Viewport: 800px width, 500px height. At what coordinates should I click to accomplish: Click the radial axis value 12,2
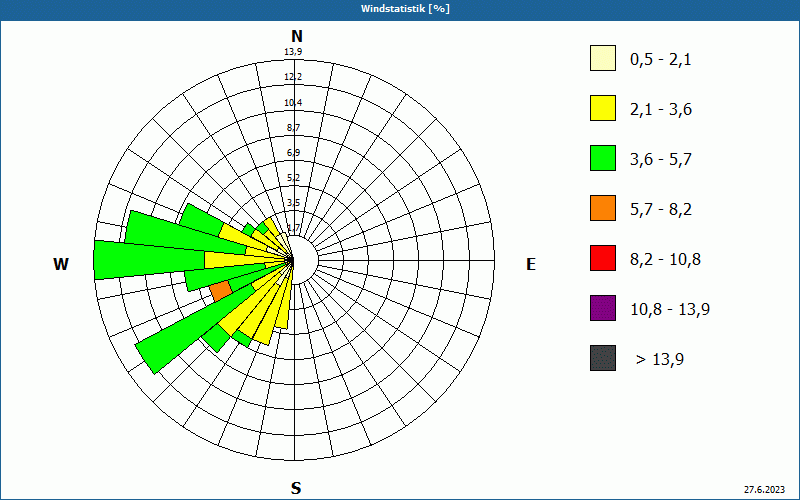click(293, 77)
